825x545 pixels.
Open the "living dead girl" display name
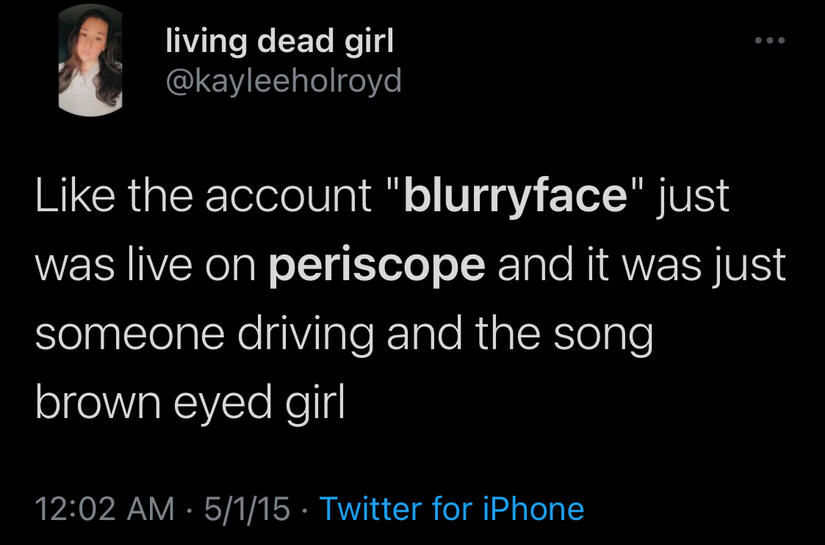tap(279, 42)
